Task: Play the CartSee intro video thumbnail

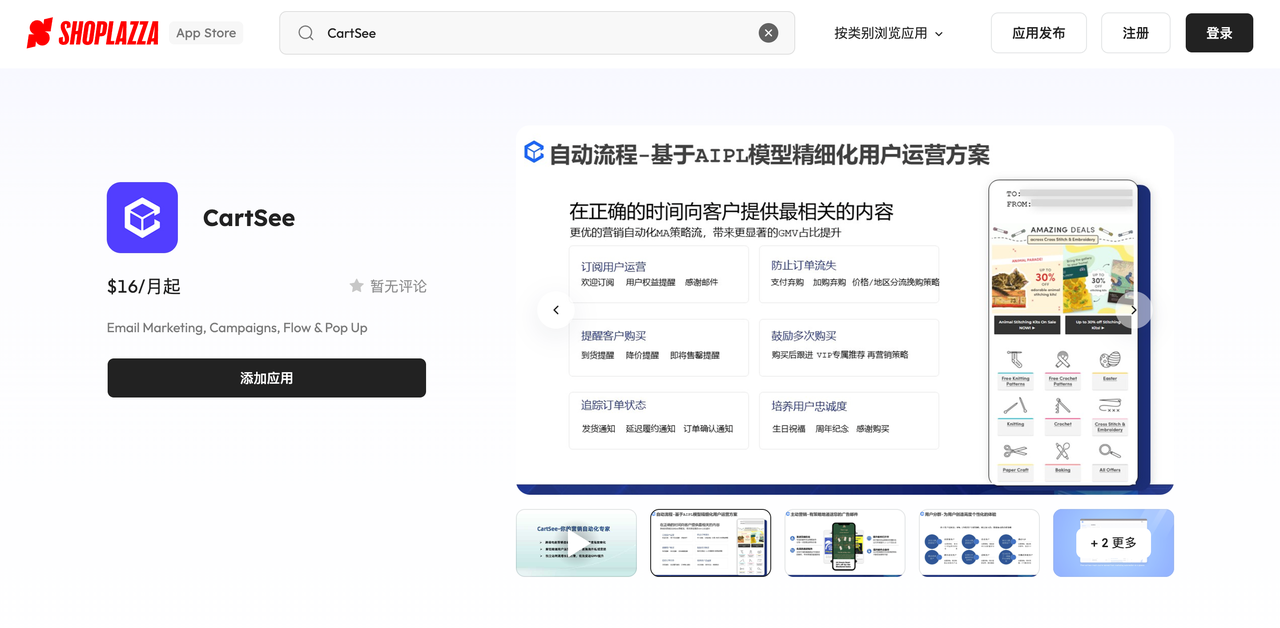Action: coord(576,543)
